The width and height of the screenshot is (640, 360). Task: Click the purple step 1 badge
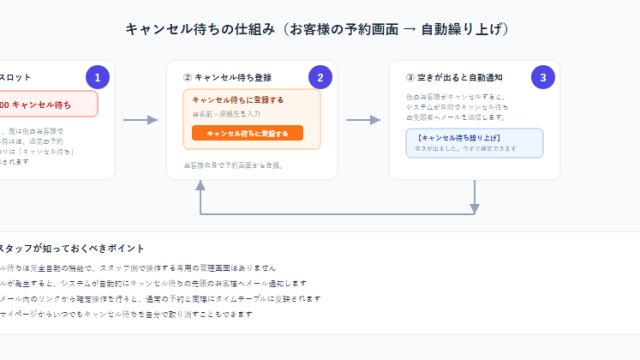[98, 77]
